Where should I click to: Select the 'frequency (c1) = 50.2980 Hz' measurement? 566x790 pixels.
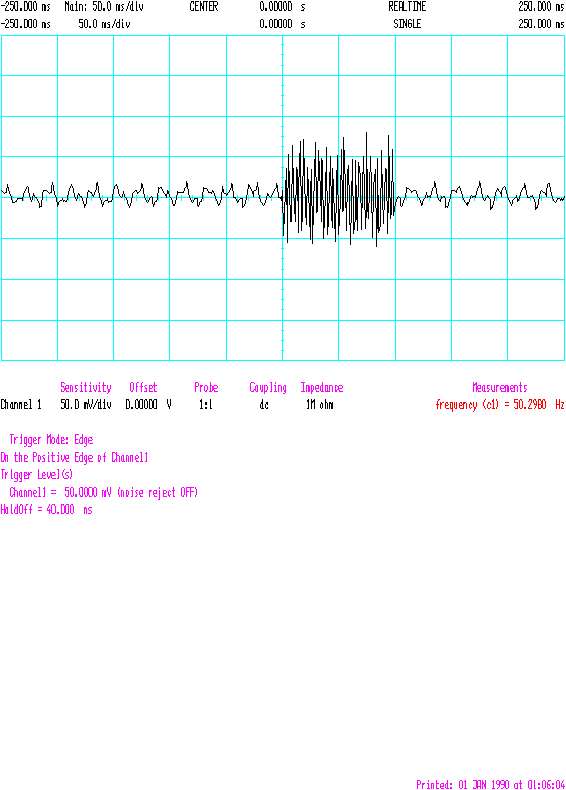click(x=500, y=404)
